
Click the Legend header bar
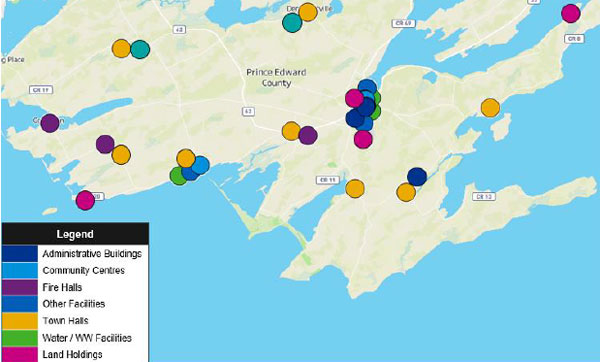[75, 234]
